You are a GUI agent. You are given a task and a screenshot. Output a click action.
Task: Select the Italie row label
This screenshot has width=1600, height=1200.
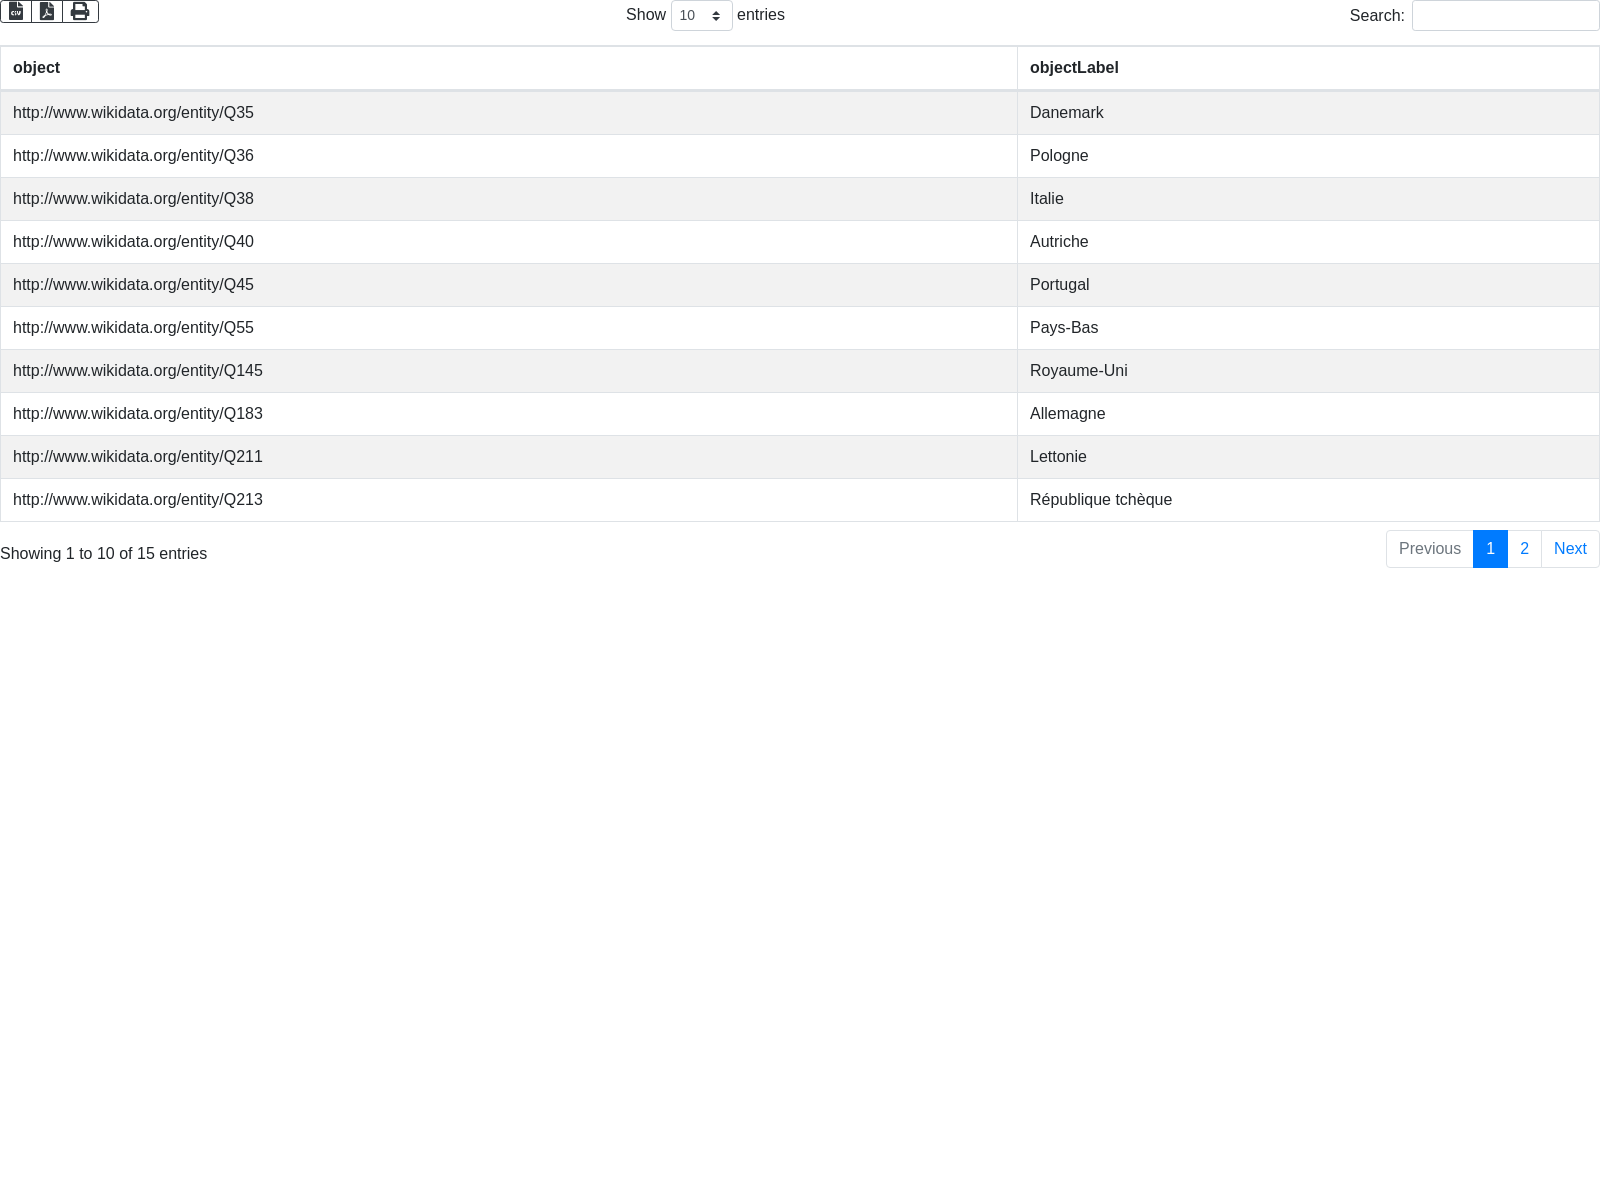coord(1046,199)
